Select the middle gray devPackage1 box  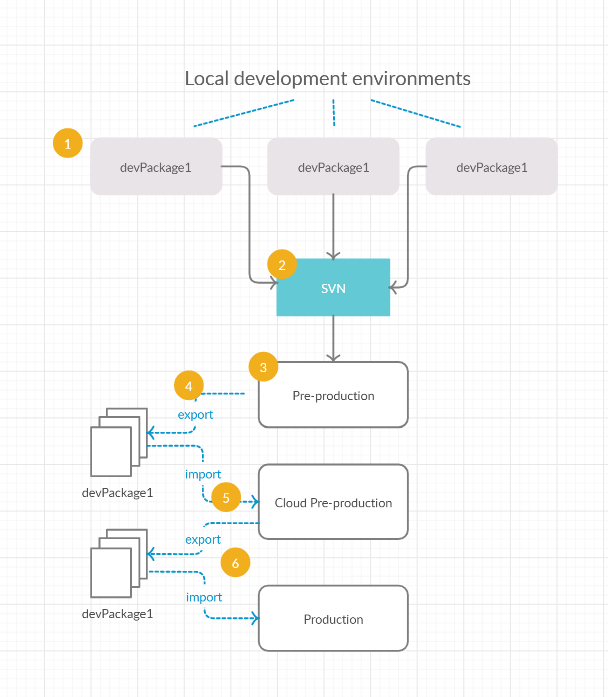pos(333,166)
